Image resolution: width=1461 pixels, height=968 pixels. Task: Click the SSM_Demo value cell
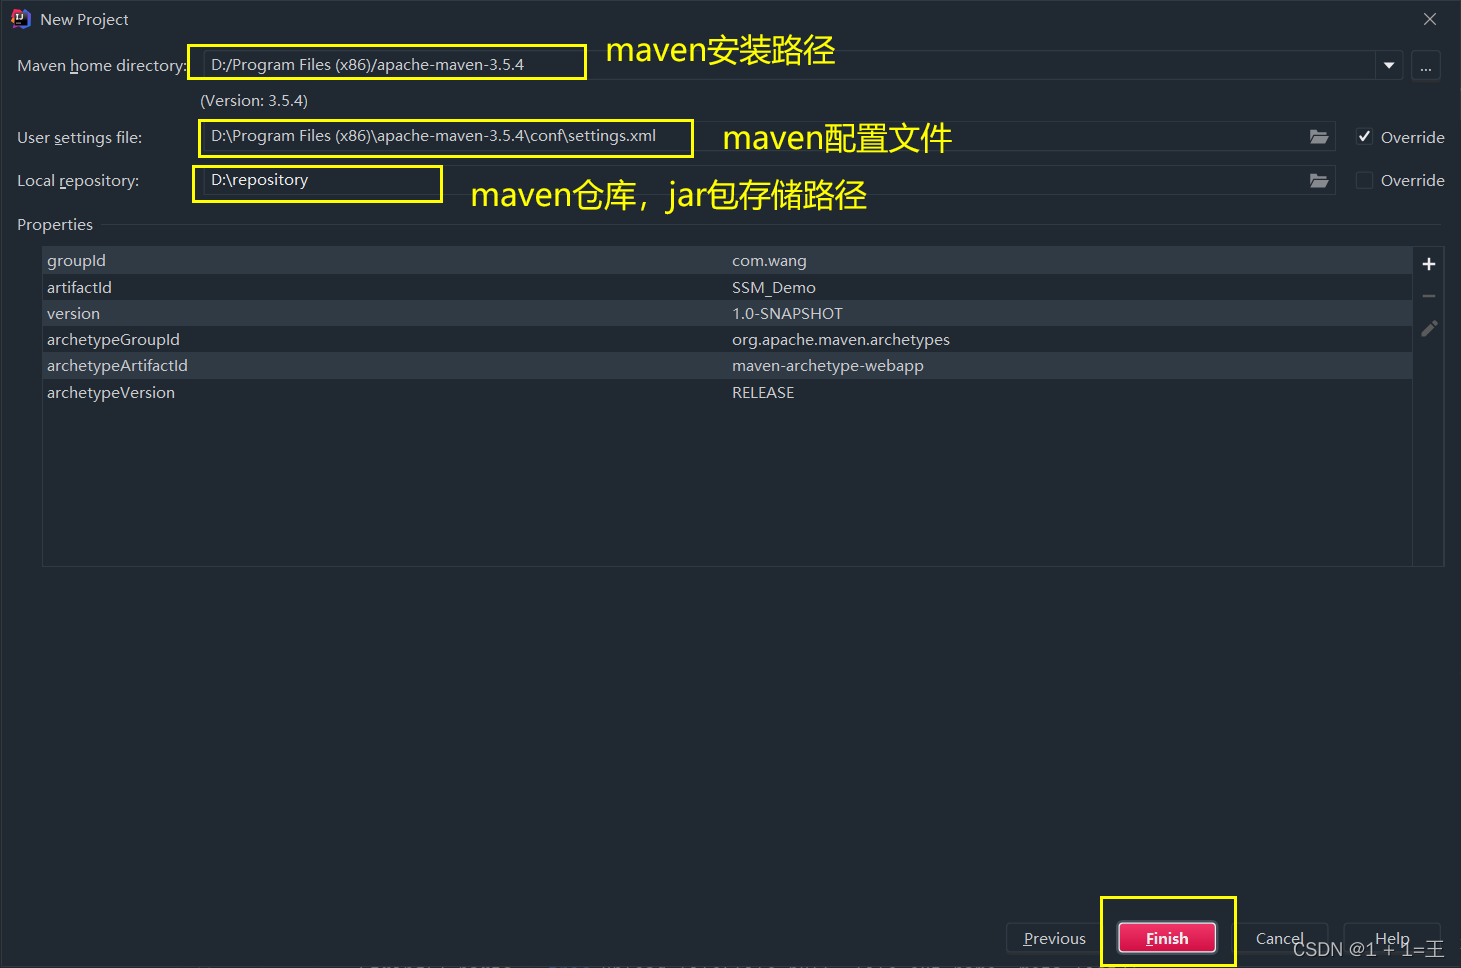(x=774, y=288)
